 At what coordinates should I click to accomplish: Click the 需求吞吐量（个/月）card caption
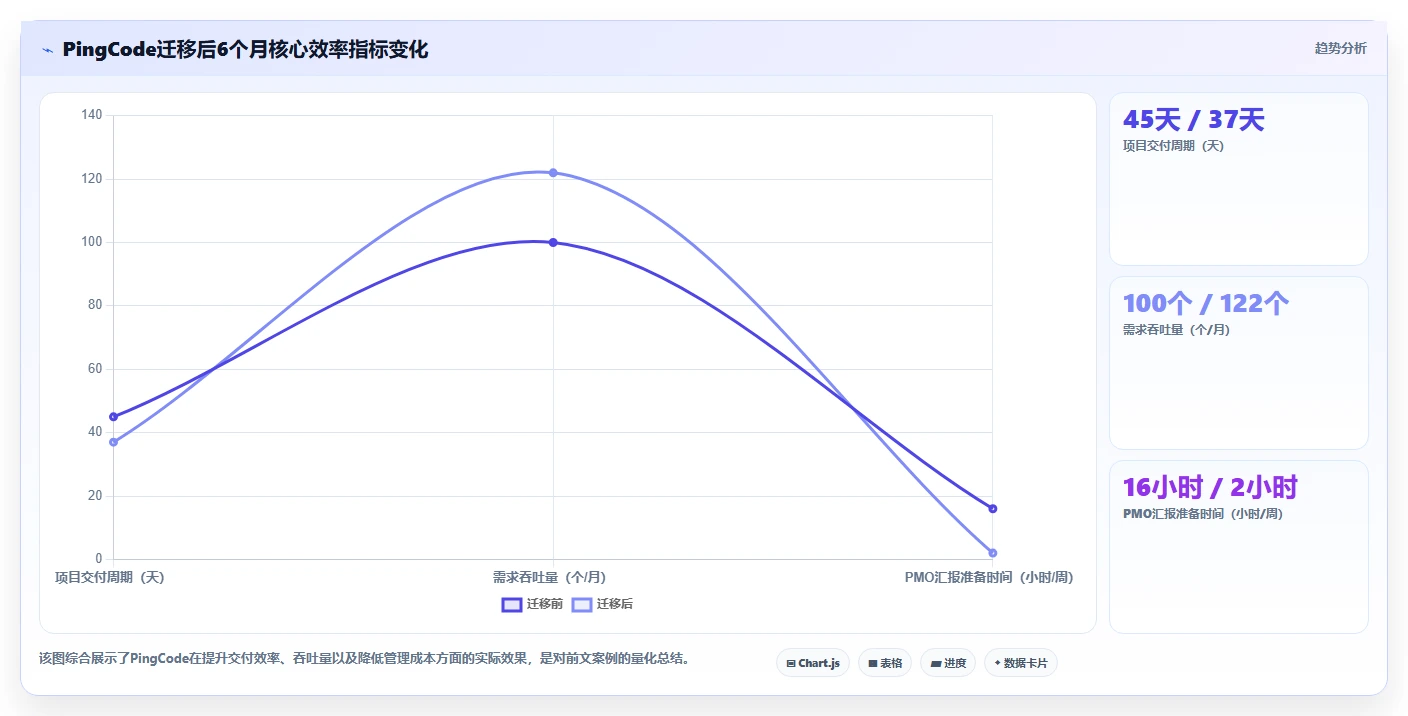[1176, 330]
